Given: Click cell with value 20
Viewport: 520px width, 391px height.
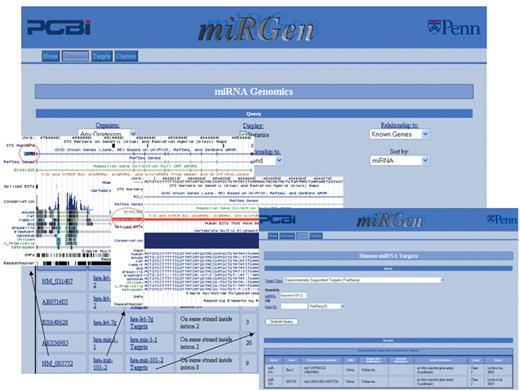Looking at the screenshot, I should pyautogui.click(x=249, y=343).
